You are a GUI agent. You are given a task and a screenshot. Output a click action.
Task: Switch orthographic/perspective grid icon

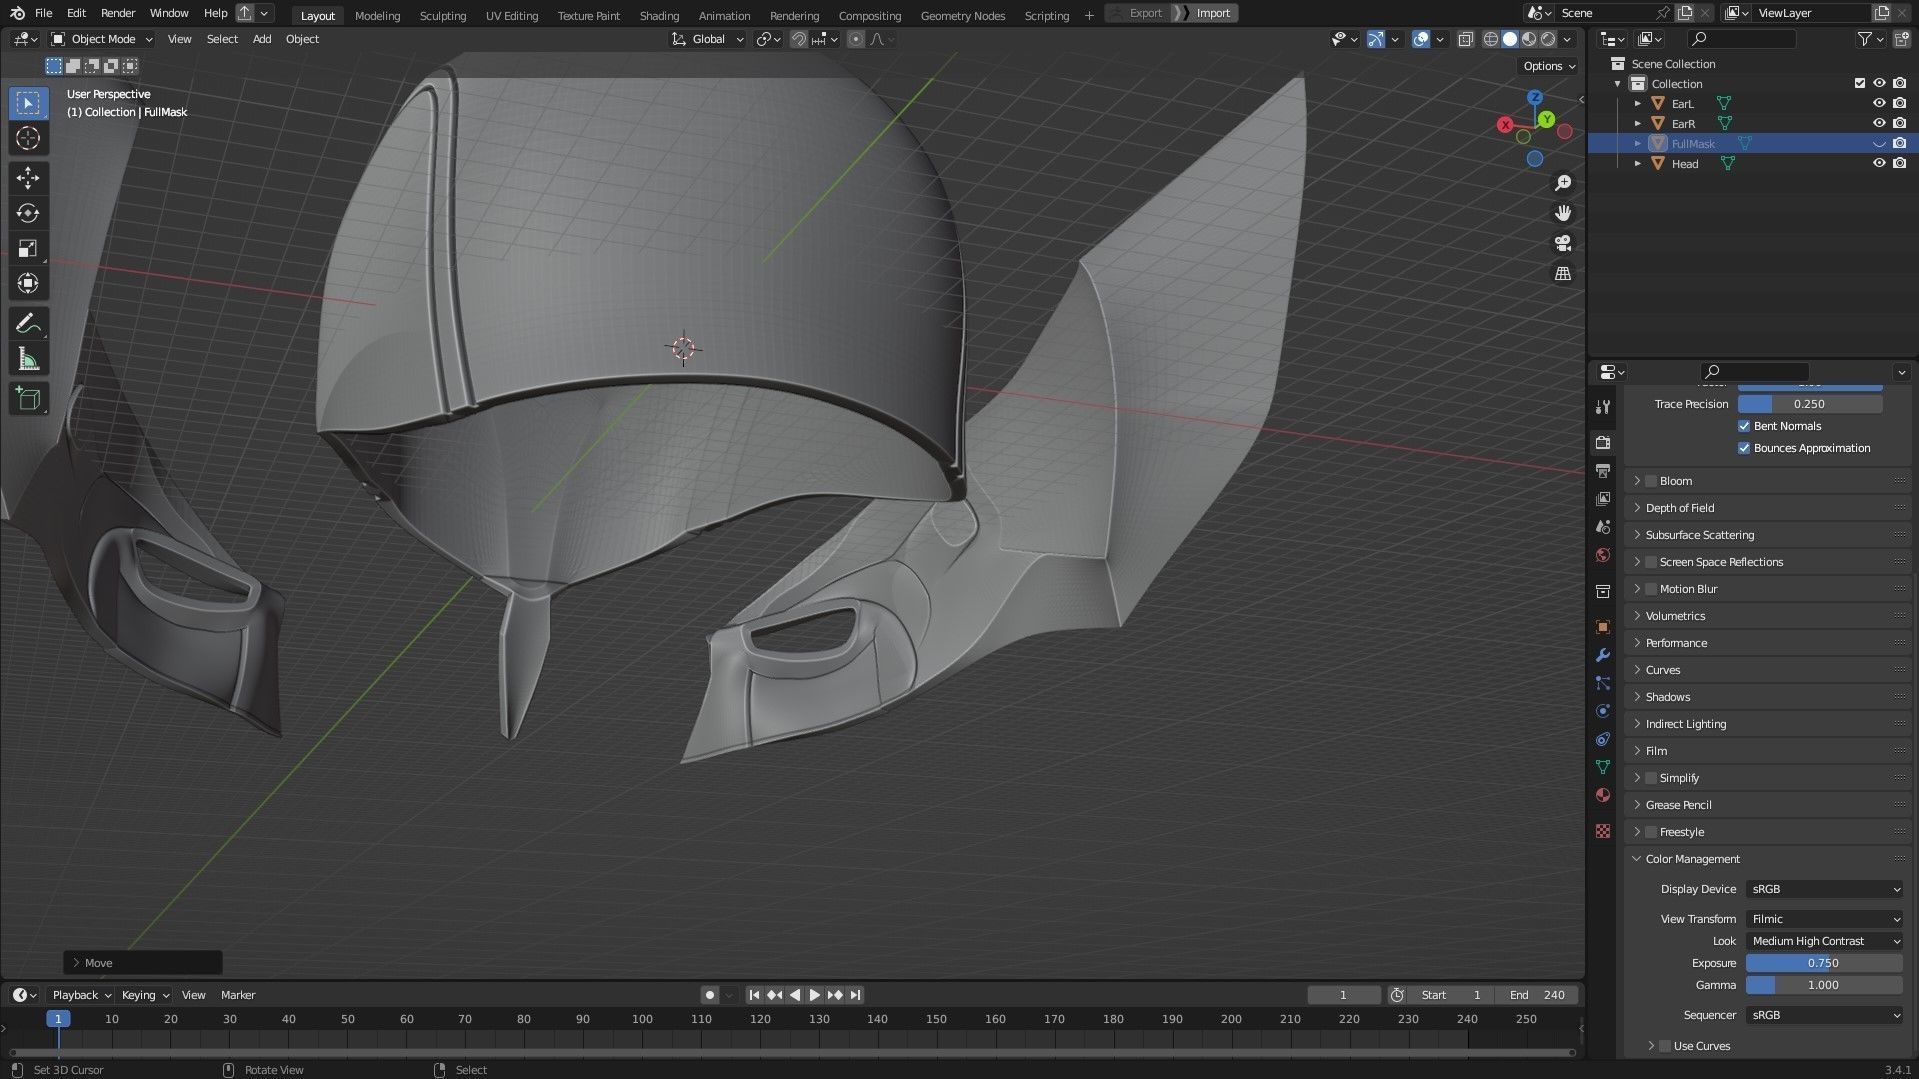(1563, 273)
